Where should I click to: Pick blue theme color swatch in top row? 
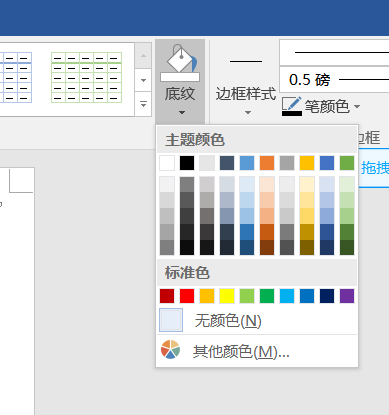tap(327, 163)
